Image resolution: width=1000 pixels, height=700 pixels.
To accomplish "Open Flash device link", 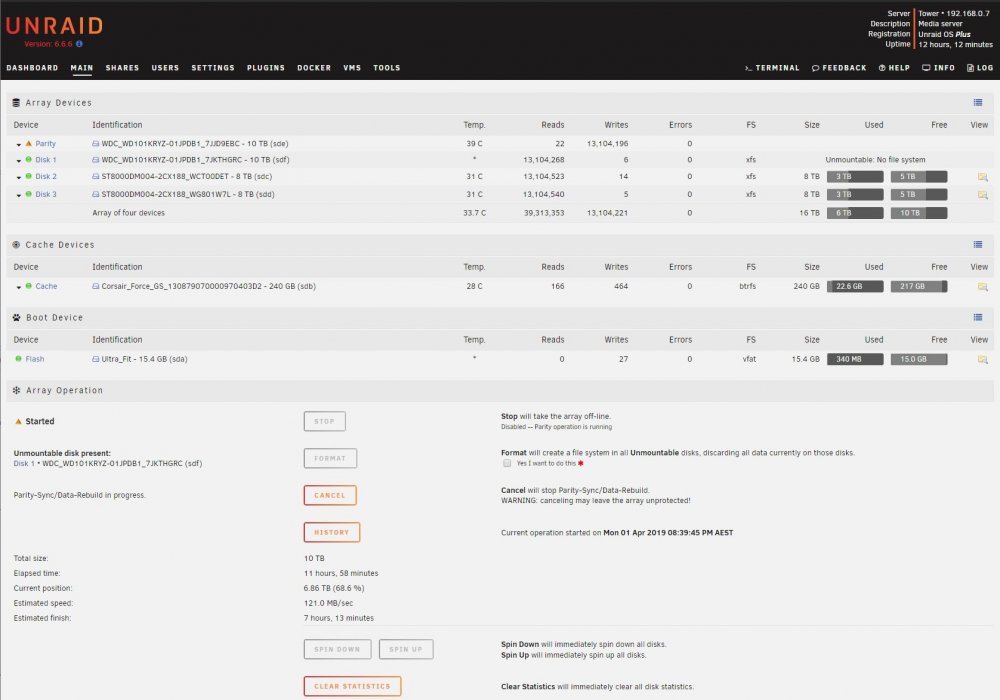I will (35, 359).
